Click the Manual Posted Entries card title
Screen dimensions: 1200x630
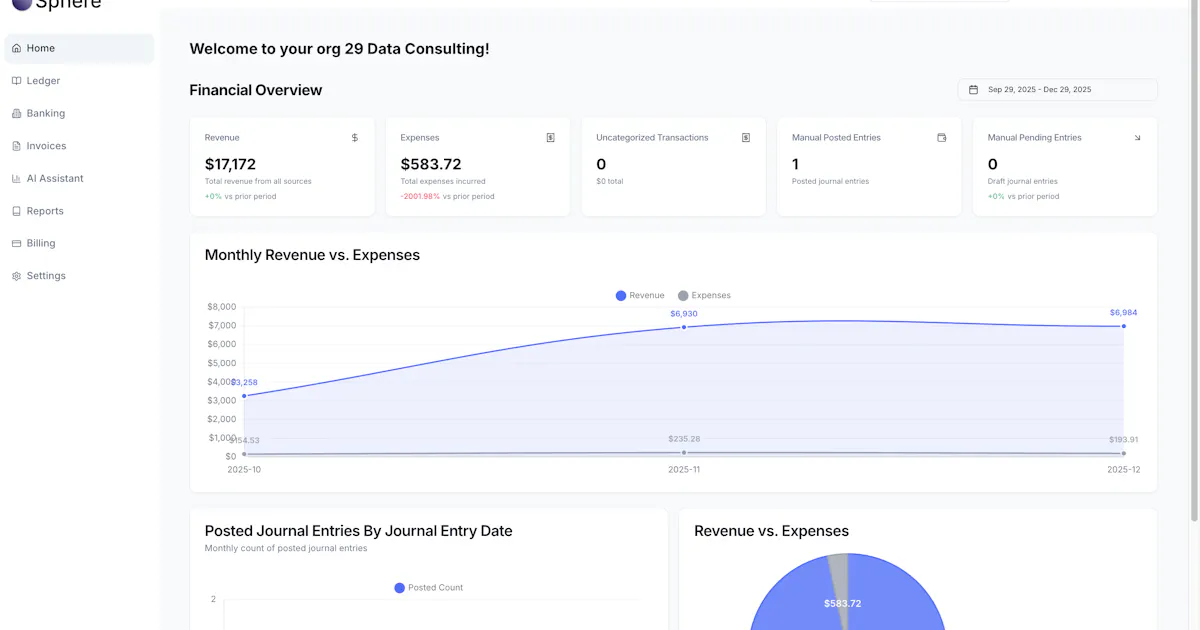pos(836,138)
